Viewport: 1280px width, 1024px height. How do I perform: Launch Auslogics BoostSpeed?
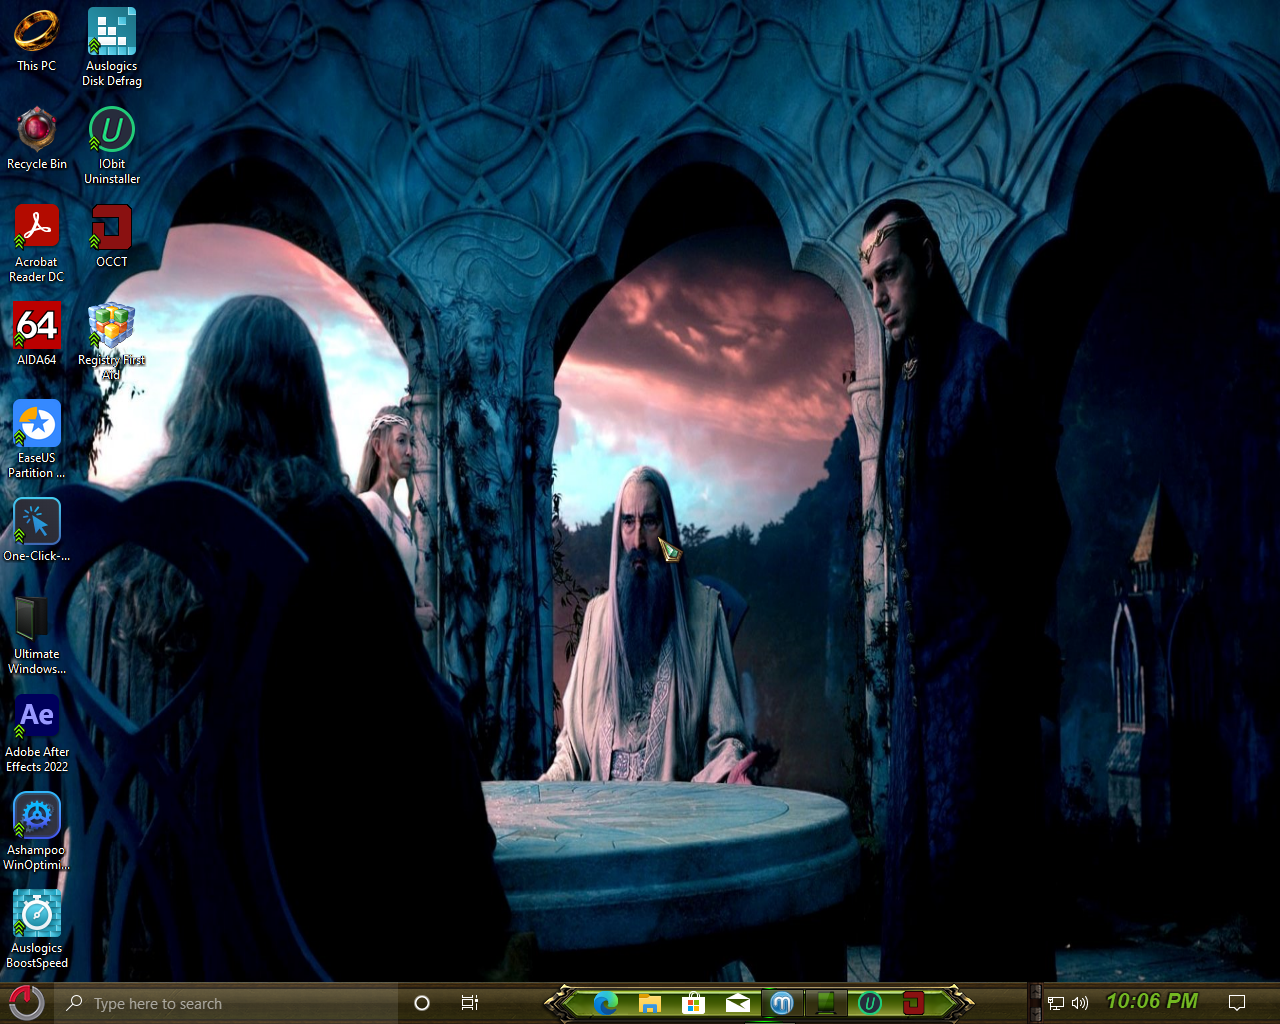tap(37, 929)
